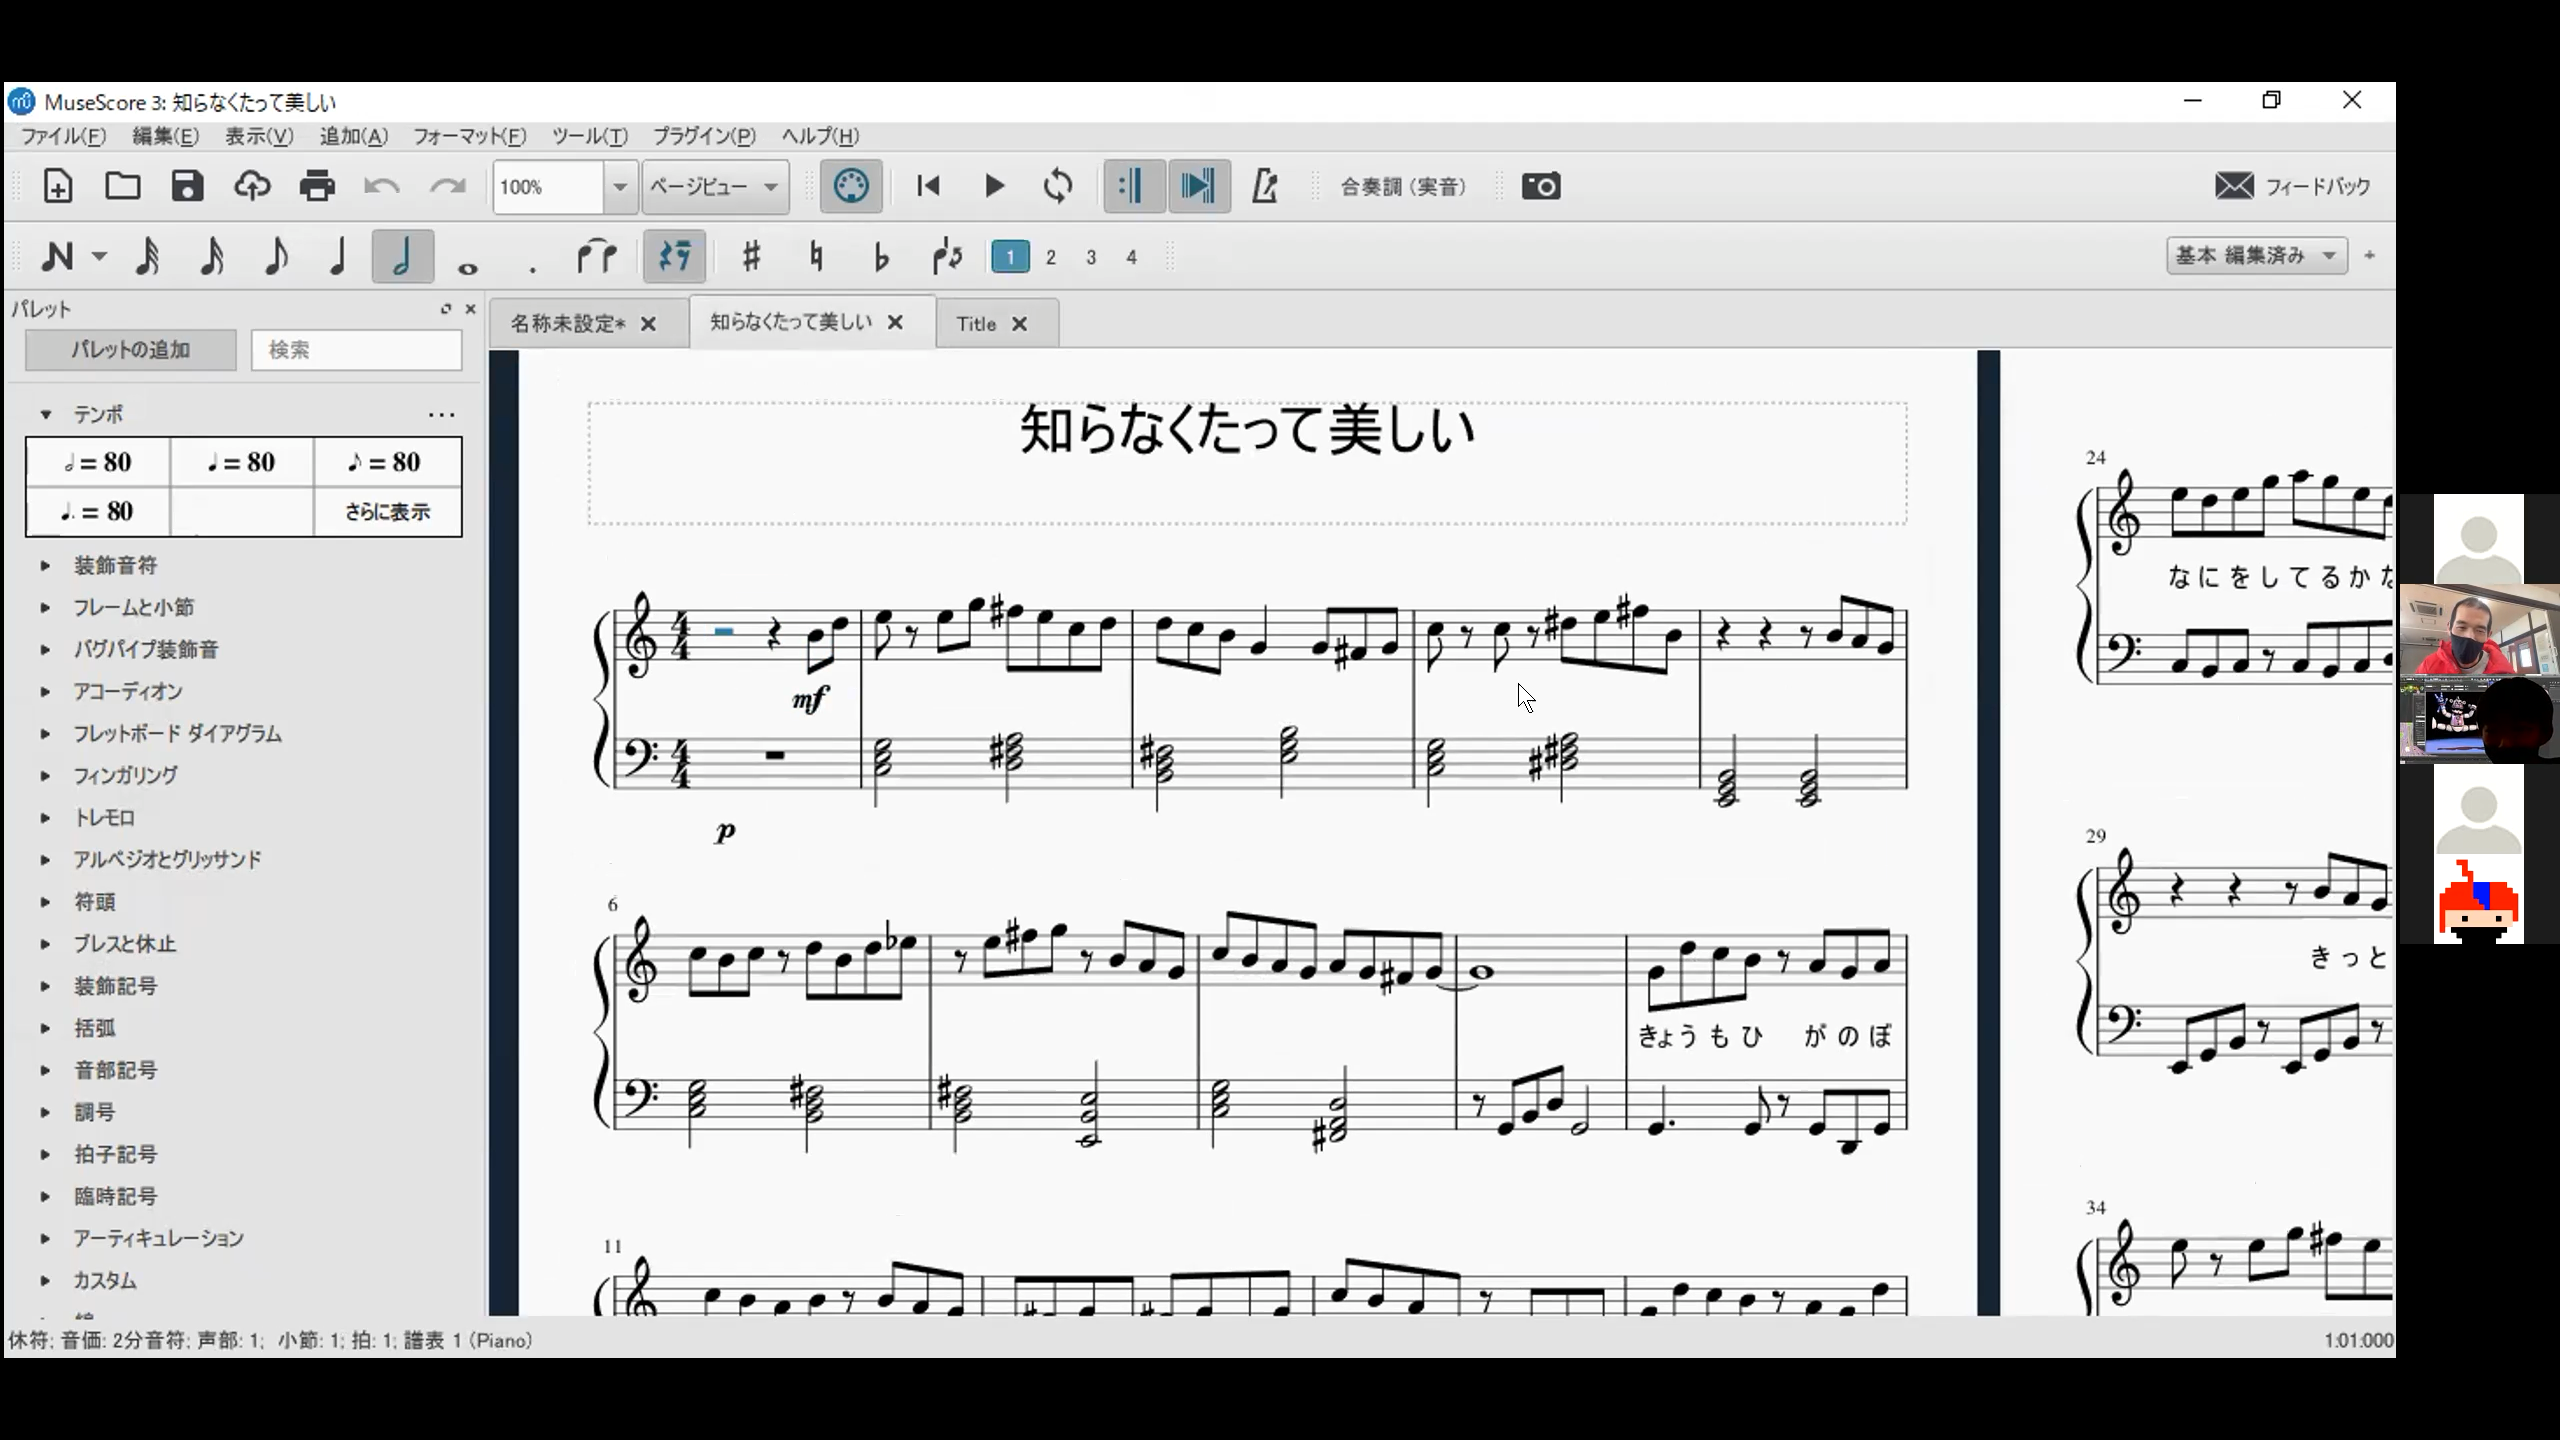Viewport: 2560px width, 1440px height.
Task: Add a tie between notes
Action: [596, 257]
